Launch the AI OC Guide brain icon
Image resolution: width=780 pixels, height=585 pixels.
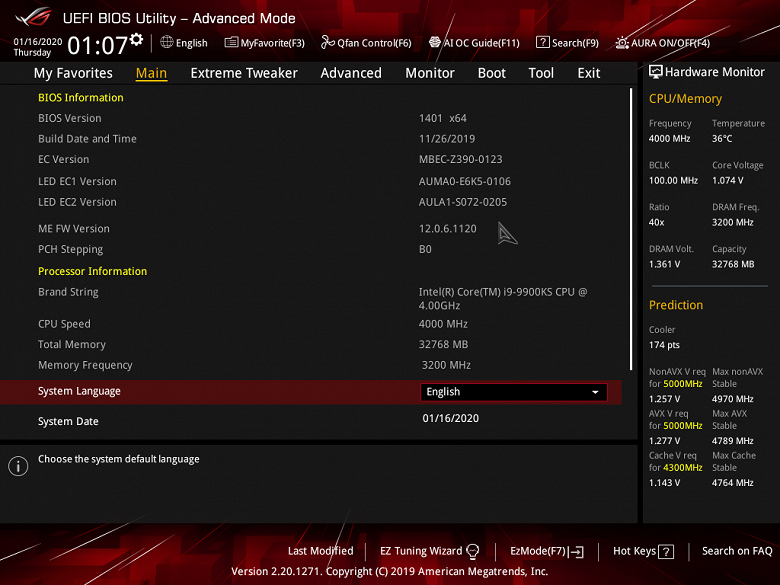(x=435, y=42)
